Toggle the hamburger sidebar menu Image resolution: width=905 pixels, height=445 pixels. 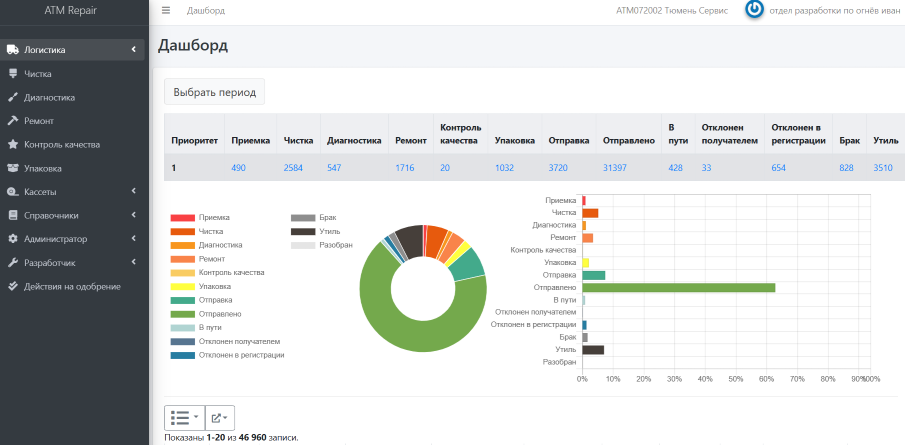click(166, 10)
